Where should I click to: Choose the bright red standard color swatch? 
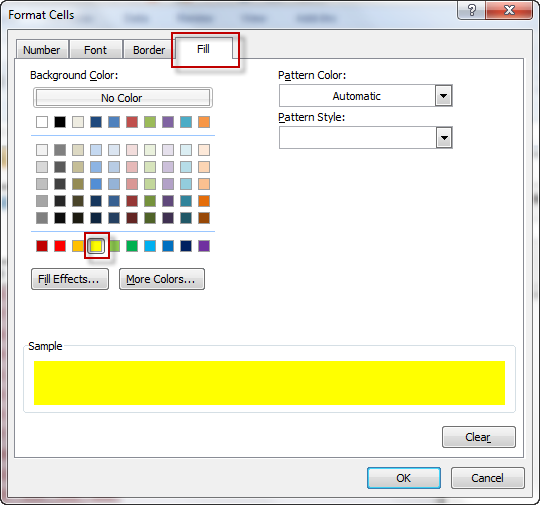60,246
